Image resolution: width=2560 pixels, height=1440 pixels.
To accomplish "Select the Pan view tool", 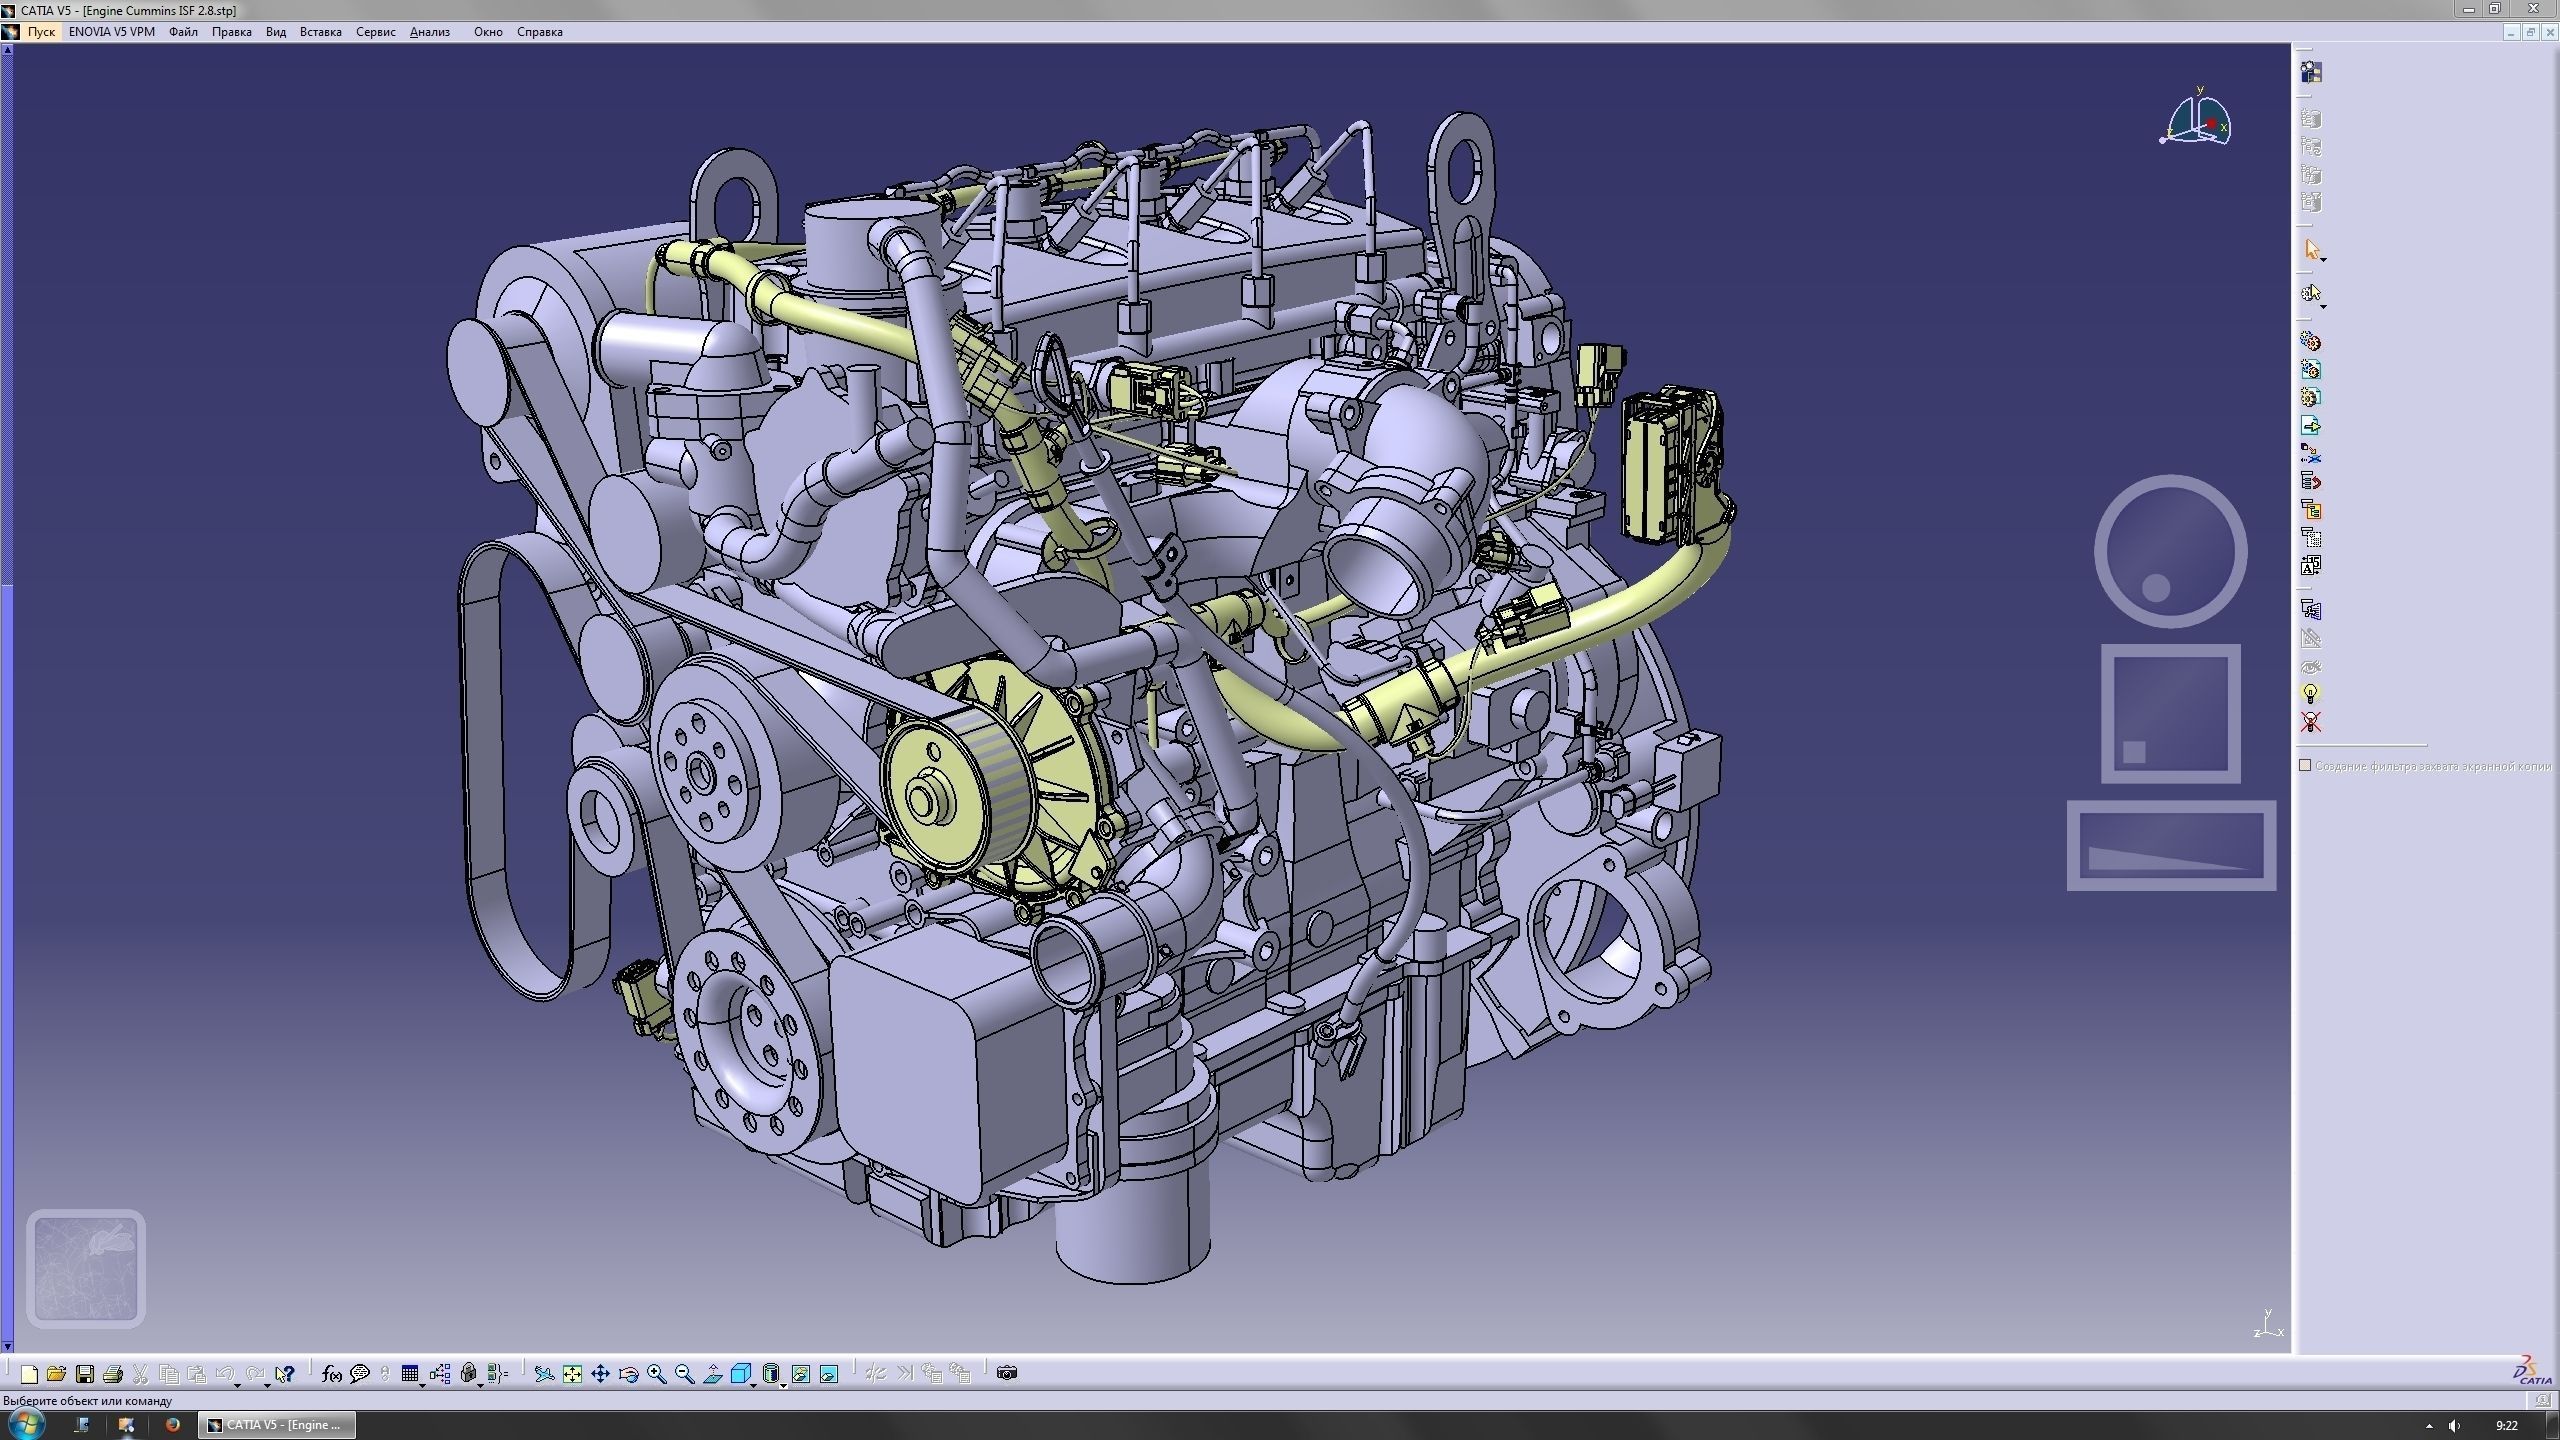I will (x=600, y=1374).
